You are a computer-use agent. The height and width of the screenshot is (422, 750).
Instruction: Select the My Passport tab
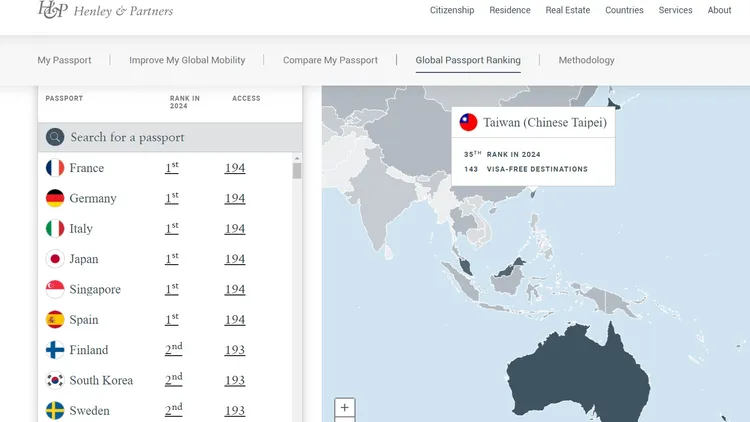pos(64,60)
